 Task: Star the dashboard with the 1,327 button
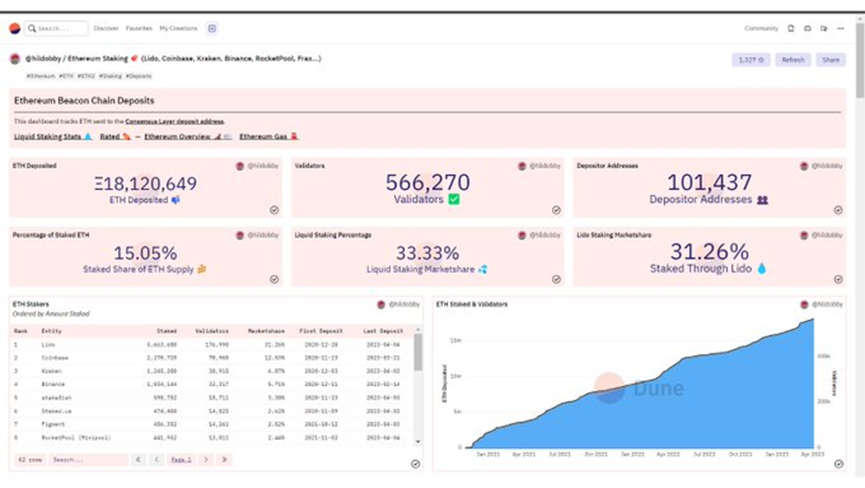[751, 60]
